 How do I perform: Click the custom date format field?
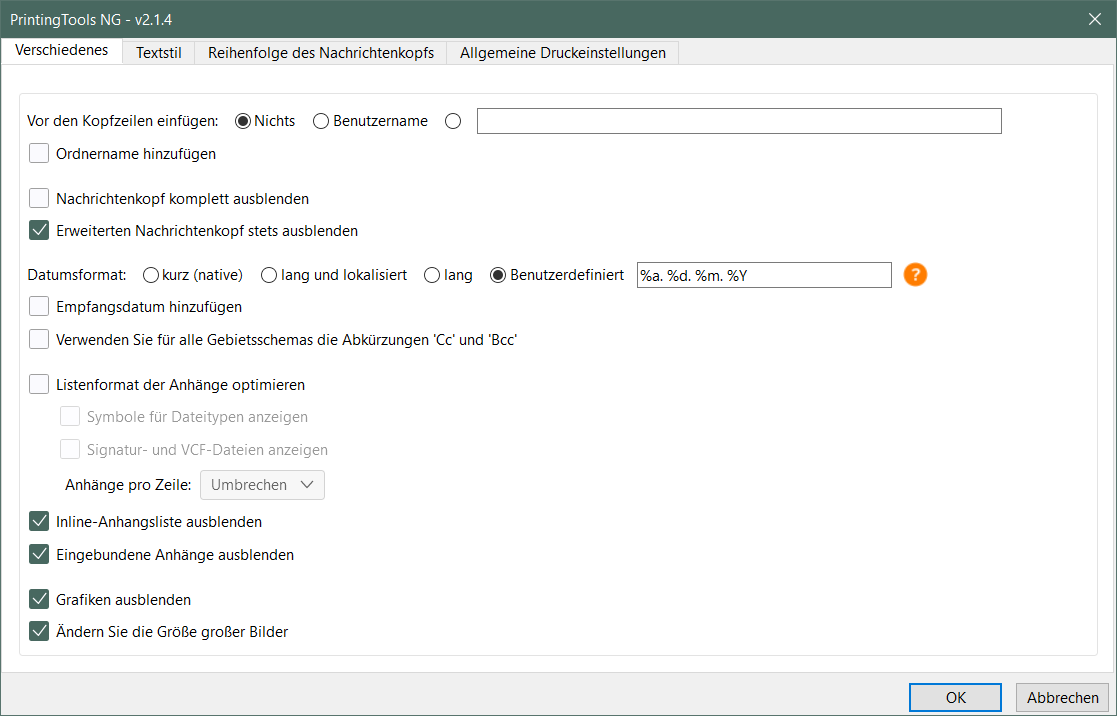[x=764, y=275]
